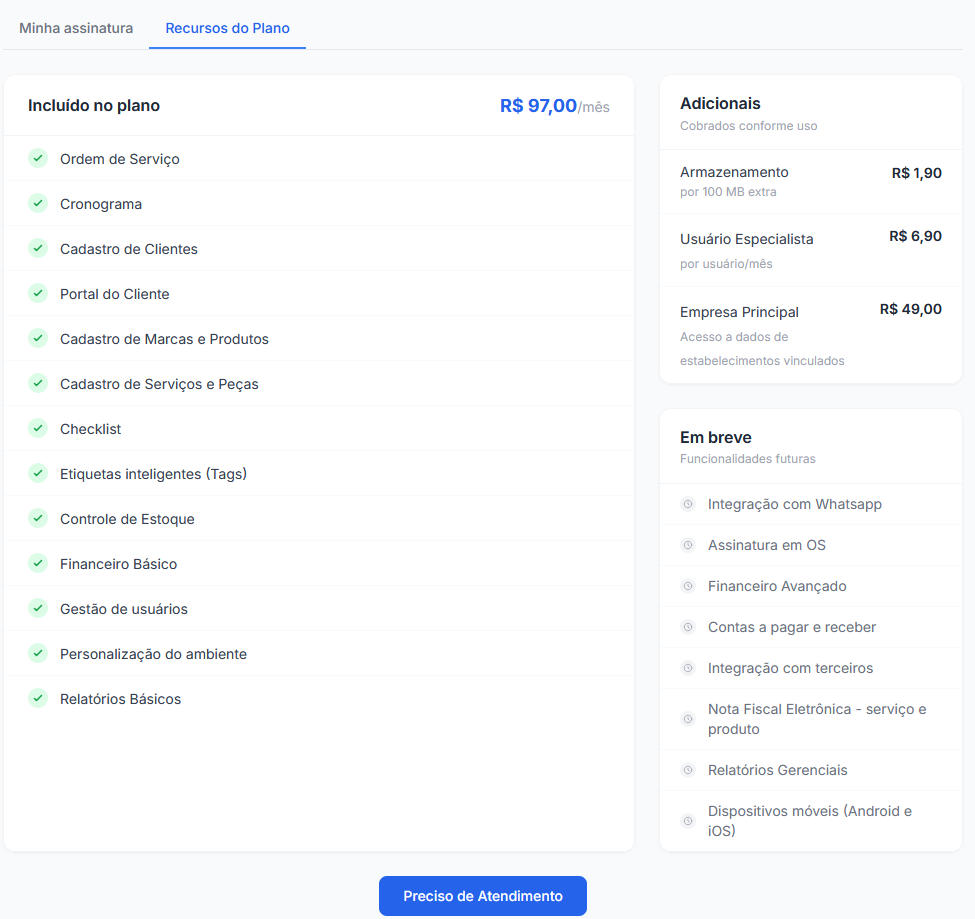Click the Armazenamento add-on label
This screenshot has width=975, height=919.
[734, 172]
